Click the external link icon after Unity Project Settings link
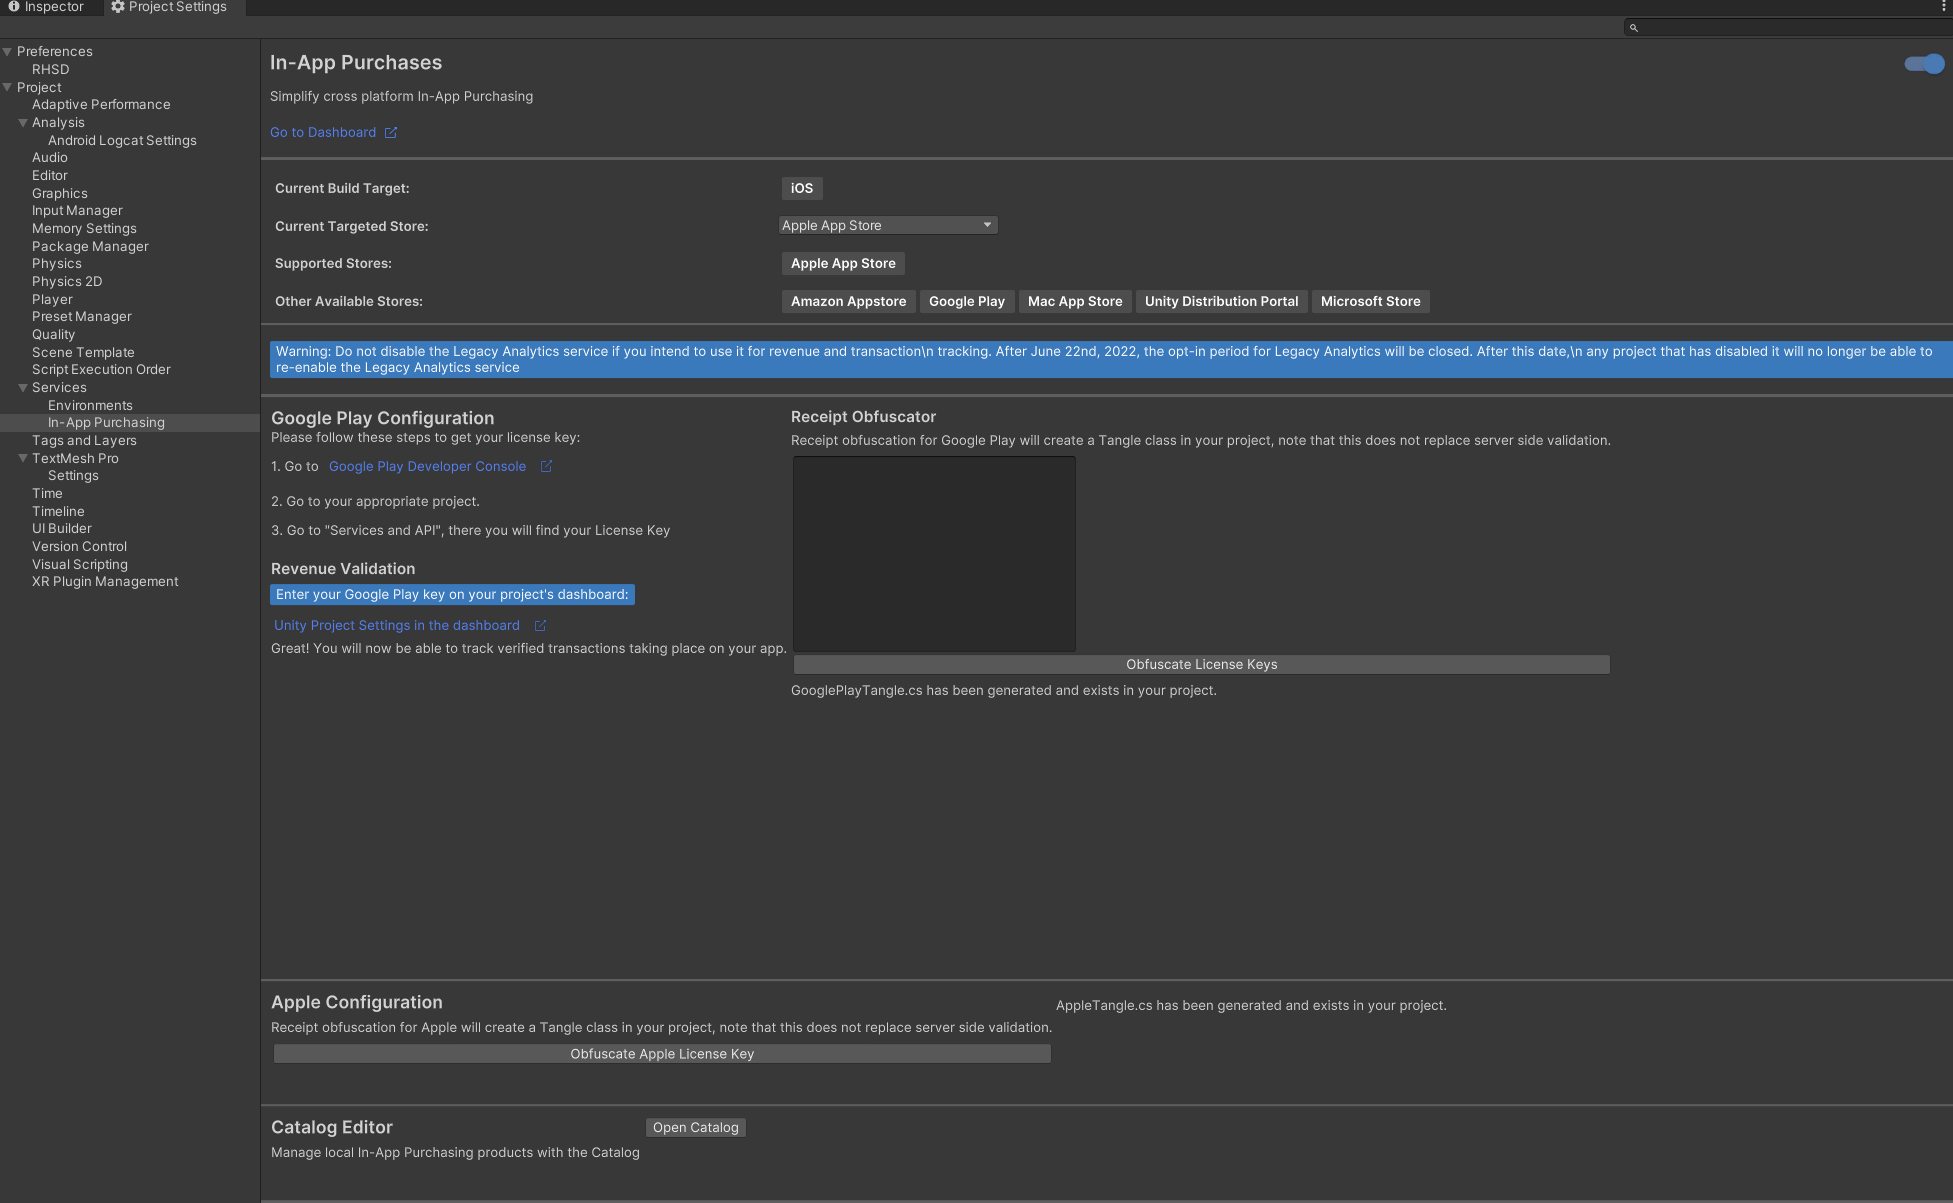The width and height of the screenshot is (1953, 1203). coord(540,625)
